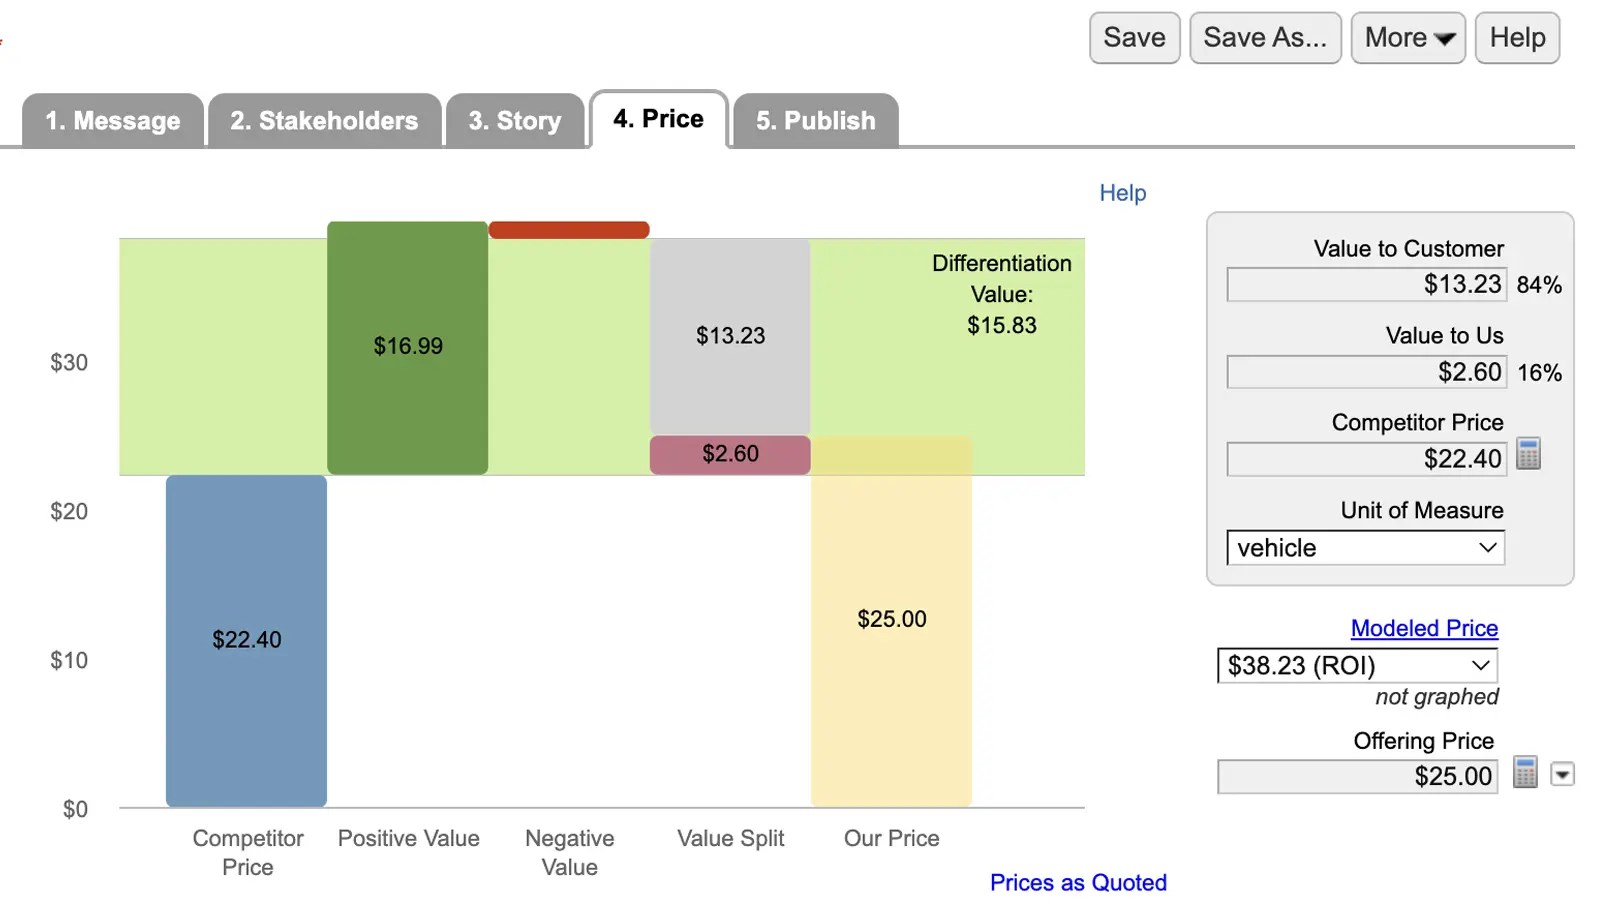The width and height of the screenshot is (1600, 915).
Task: Open the More menu button
Action: tap(1407, 38)
